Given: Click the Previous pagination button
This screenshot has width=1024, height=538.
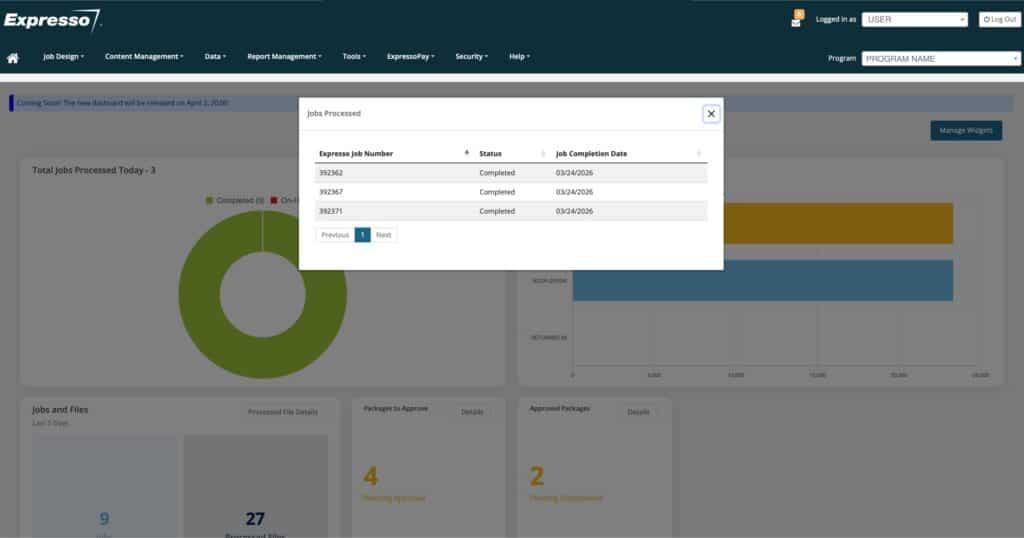Looking at the screenshot, I should (x=335, y=235).
